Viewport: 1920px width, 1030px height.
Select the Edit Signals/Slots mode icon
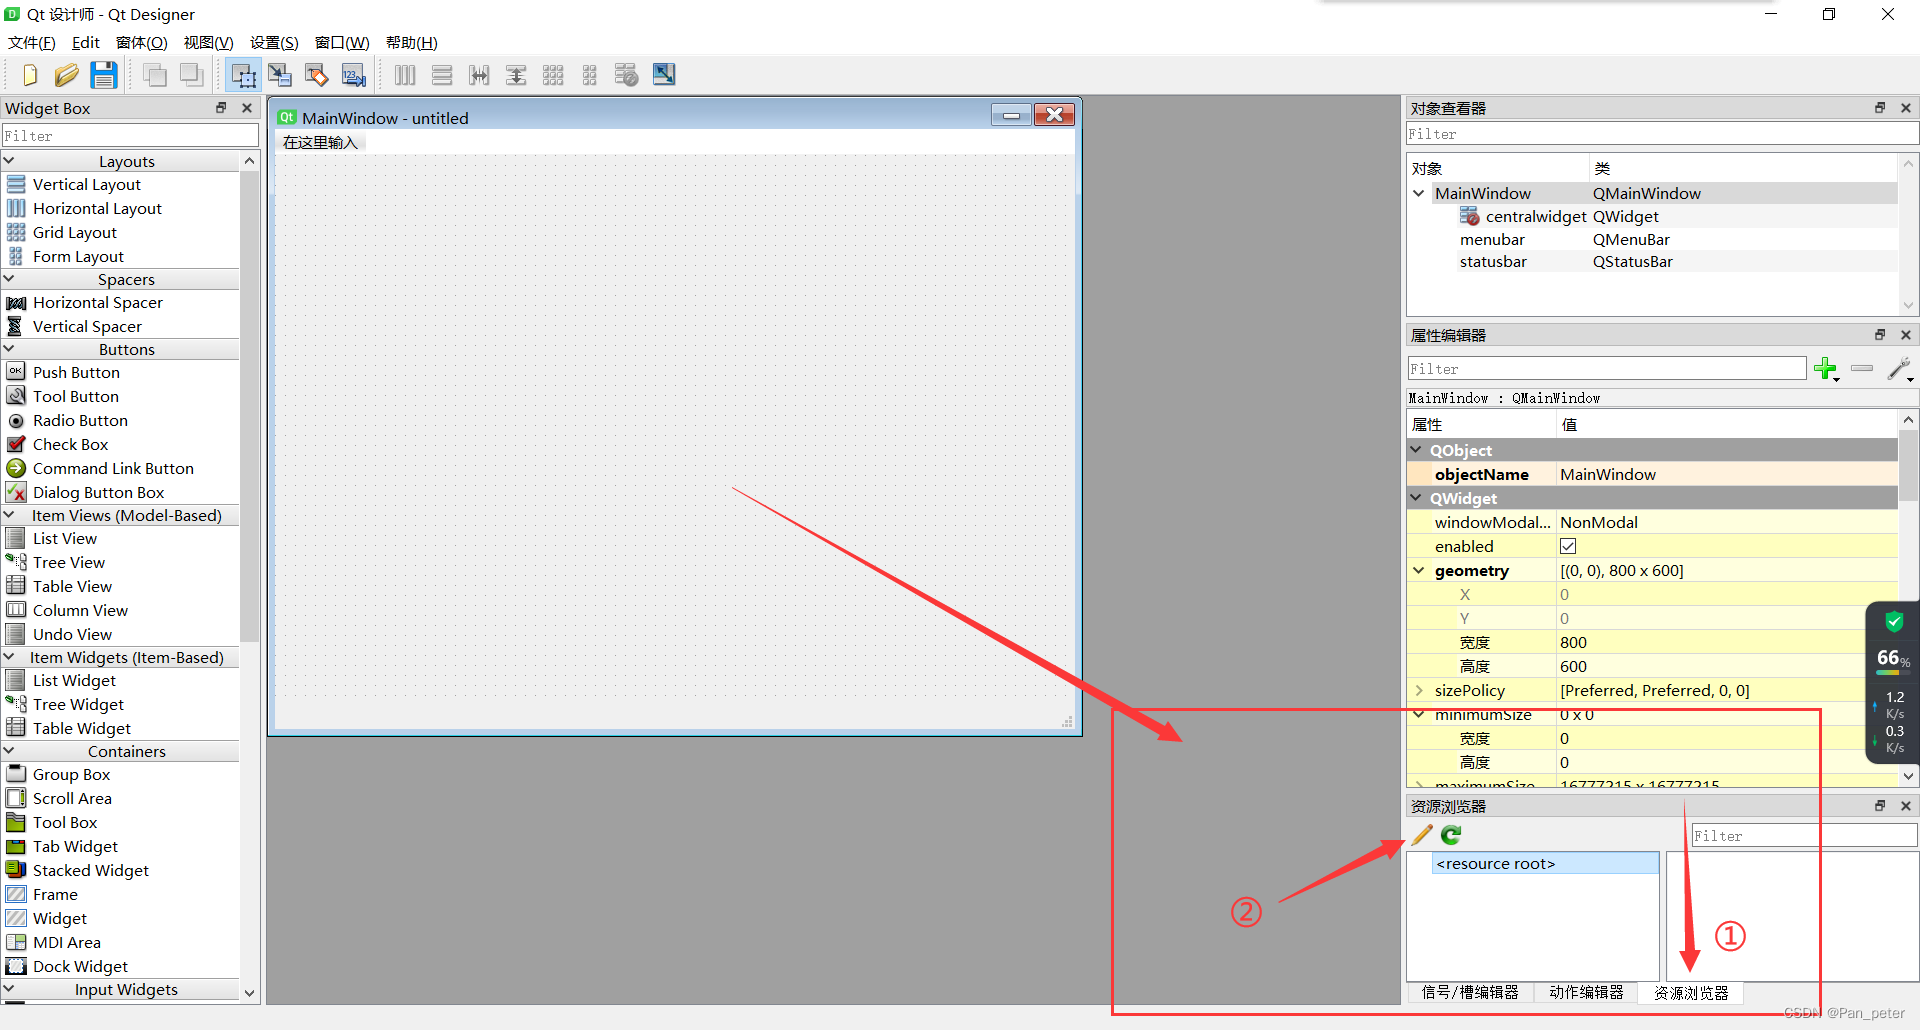click(x=280, y=75)
